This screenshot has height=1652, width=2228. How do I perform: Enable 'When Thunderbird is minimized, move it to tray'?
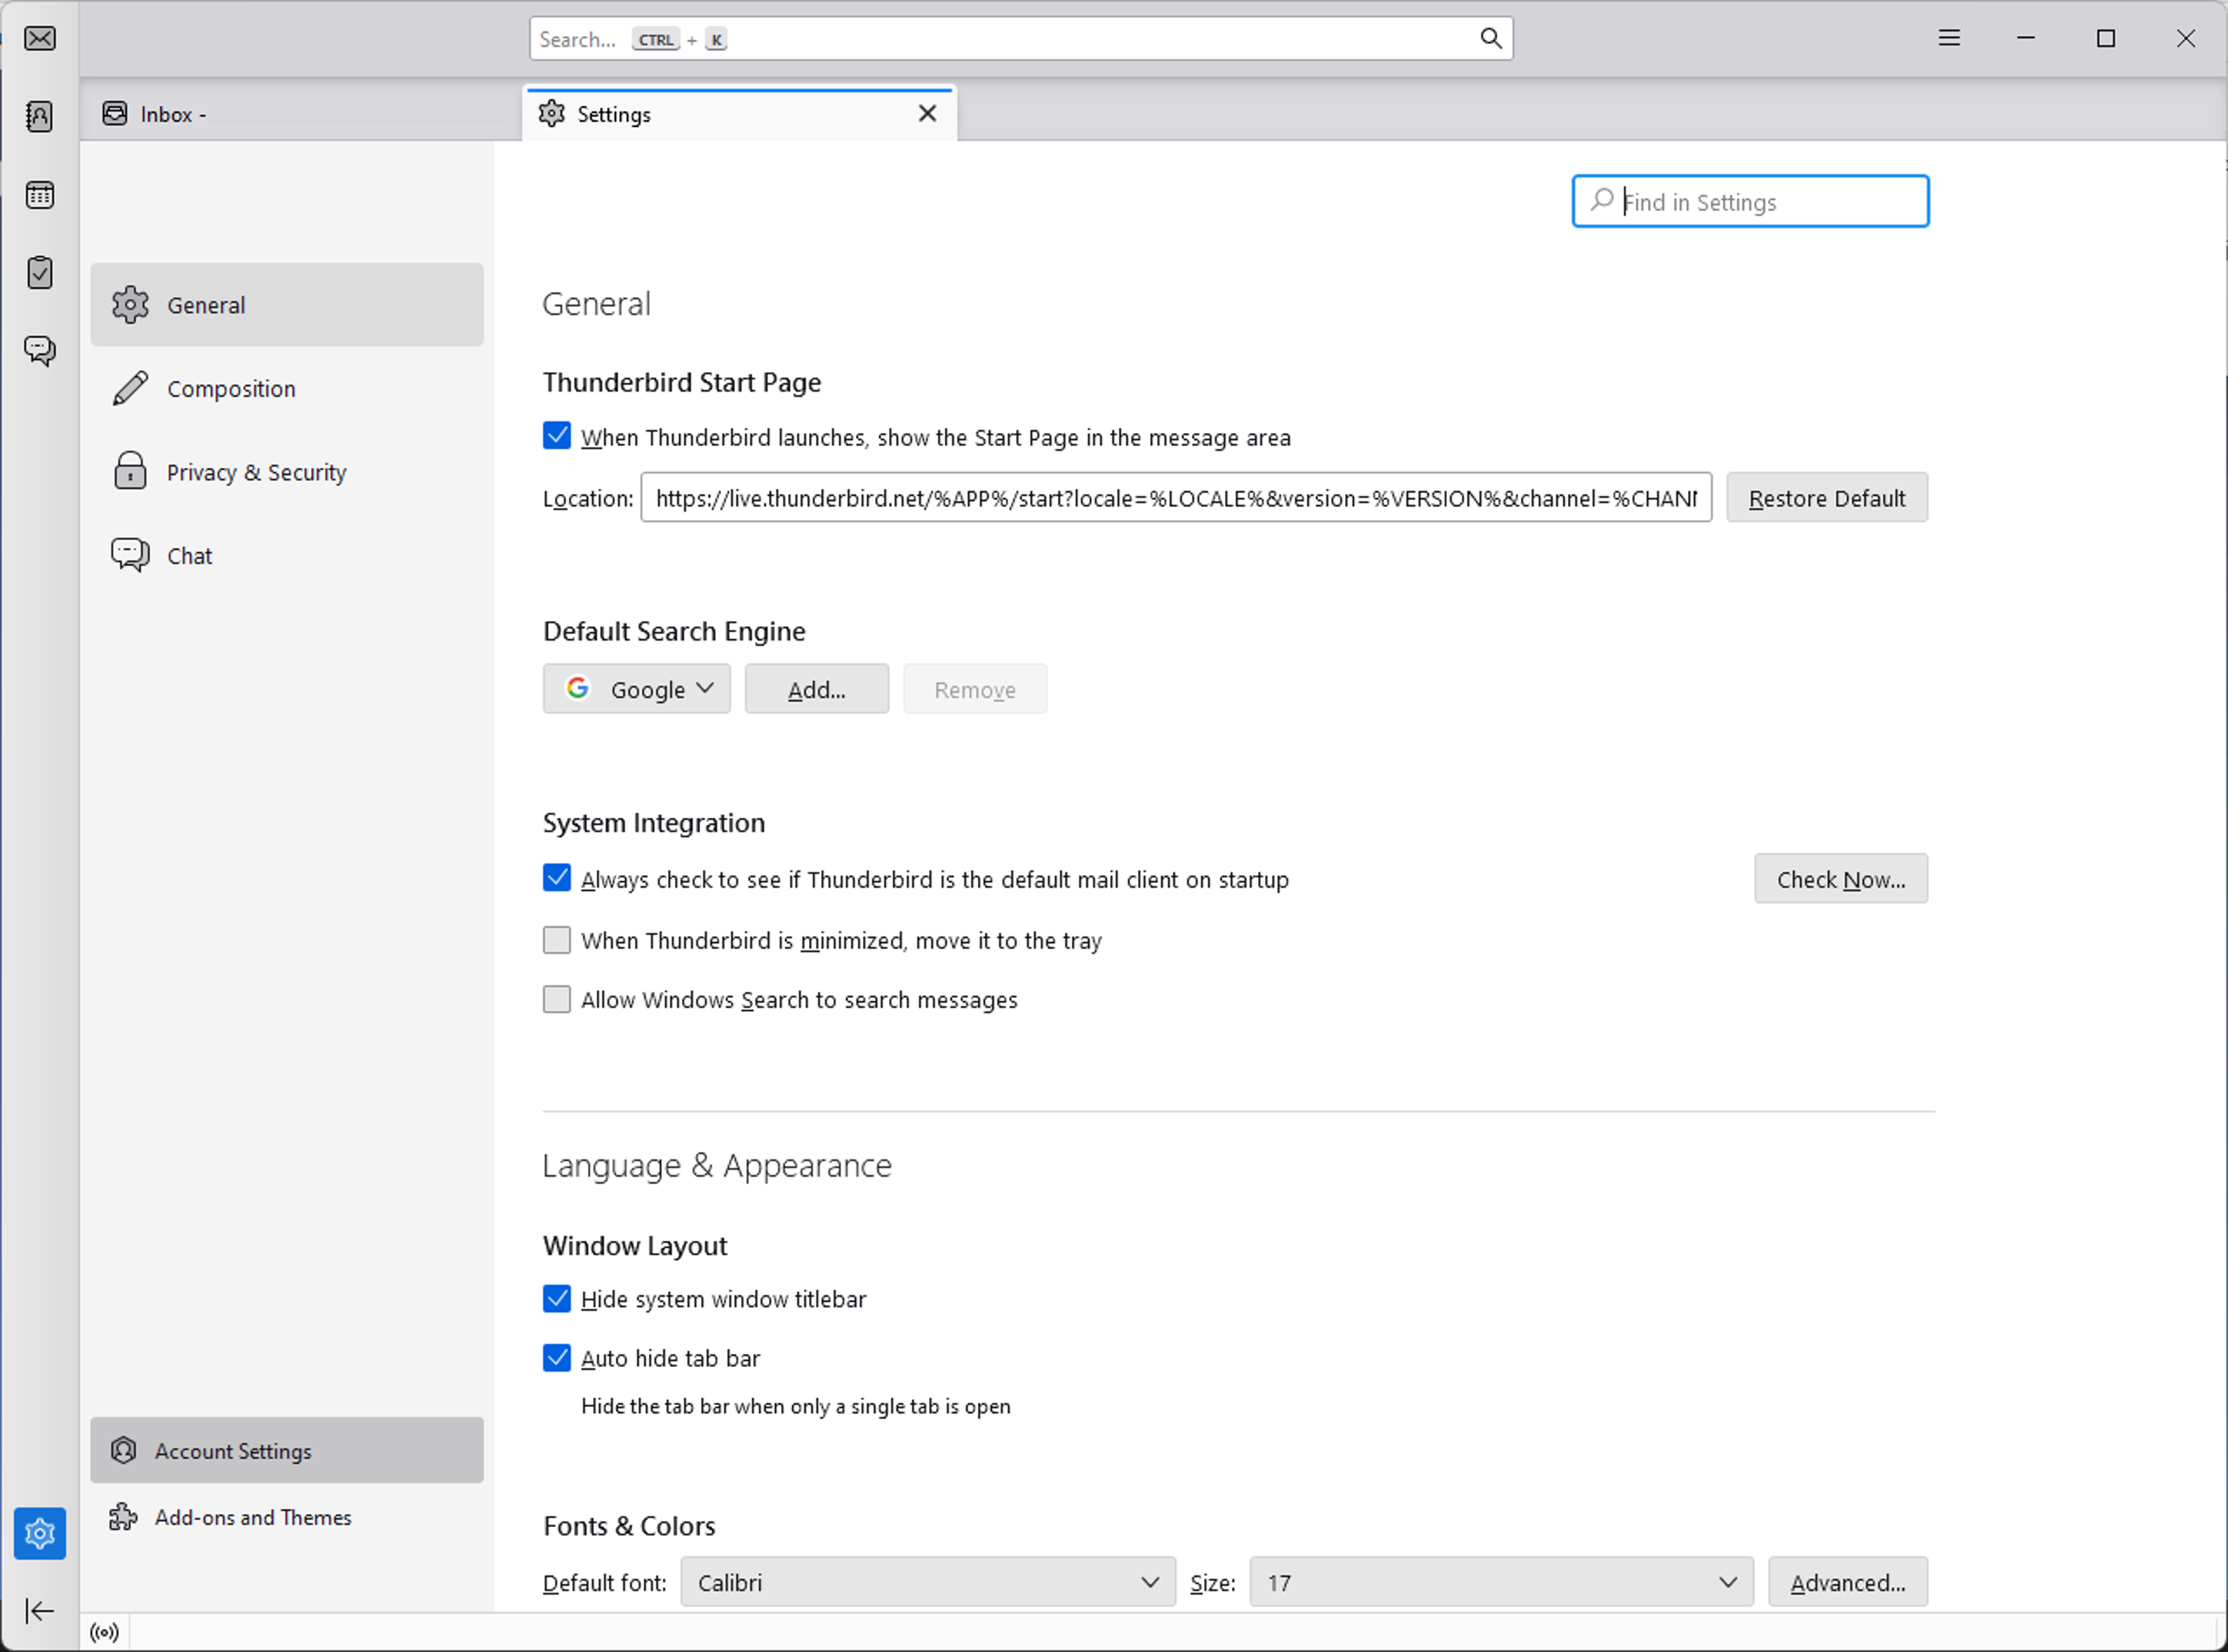557,939
